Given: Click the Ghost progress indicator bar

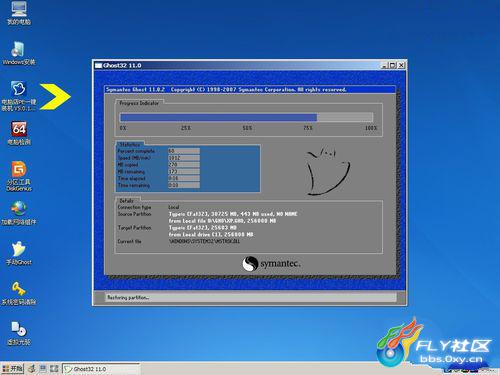Looking at the screenshot, I should (246, 117).
